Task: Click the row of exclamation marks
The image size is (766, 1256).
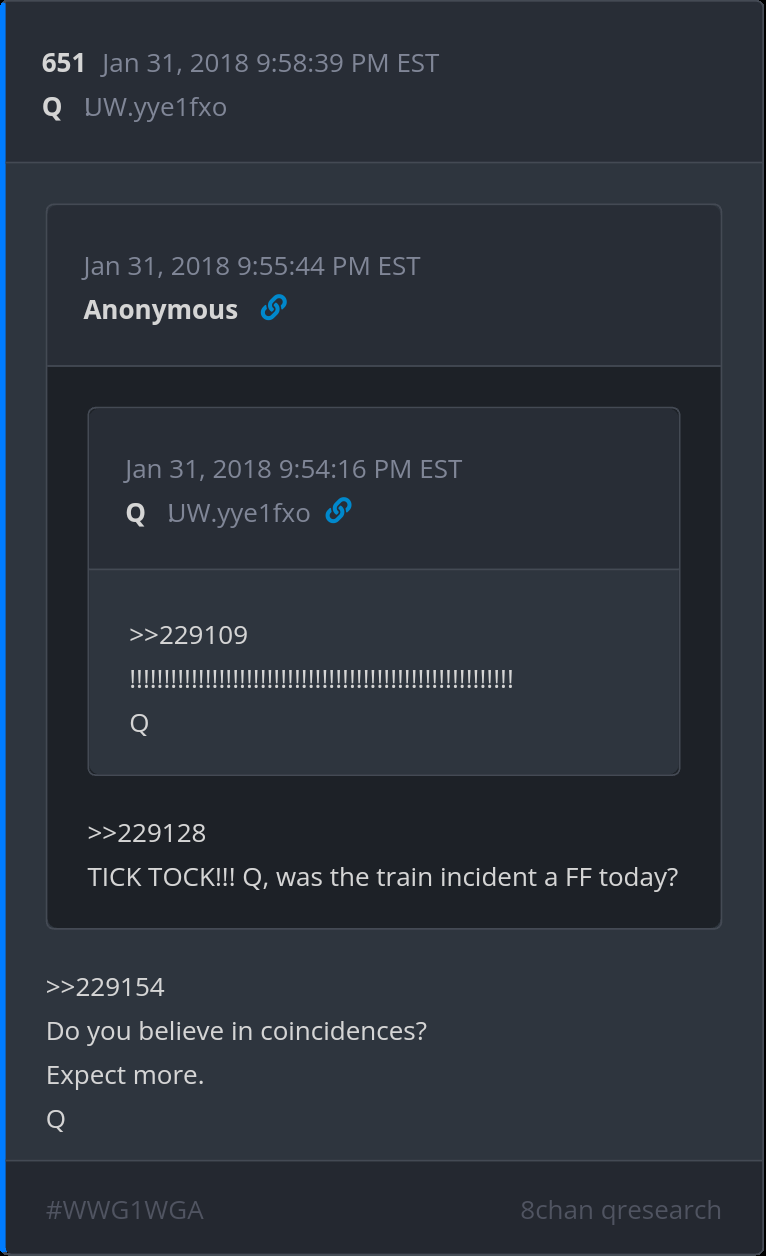Action: (321, 680)
